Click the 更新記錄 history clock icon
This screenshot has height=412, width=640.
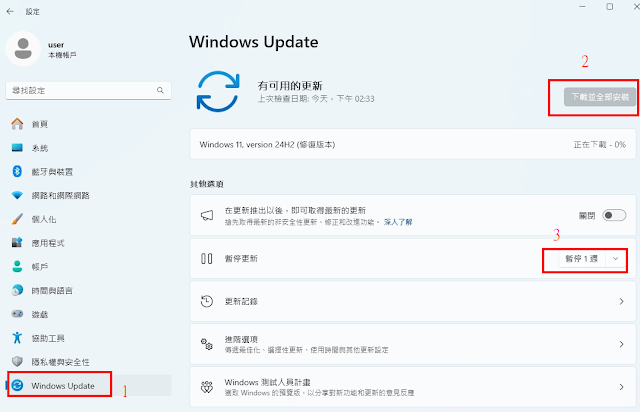[x=207, y=301]
